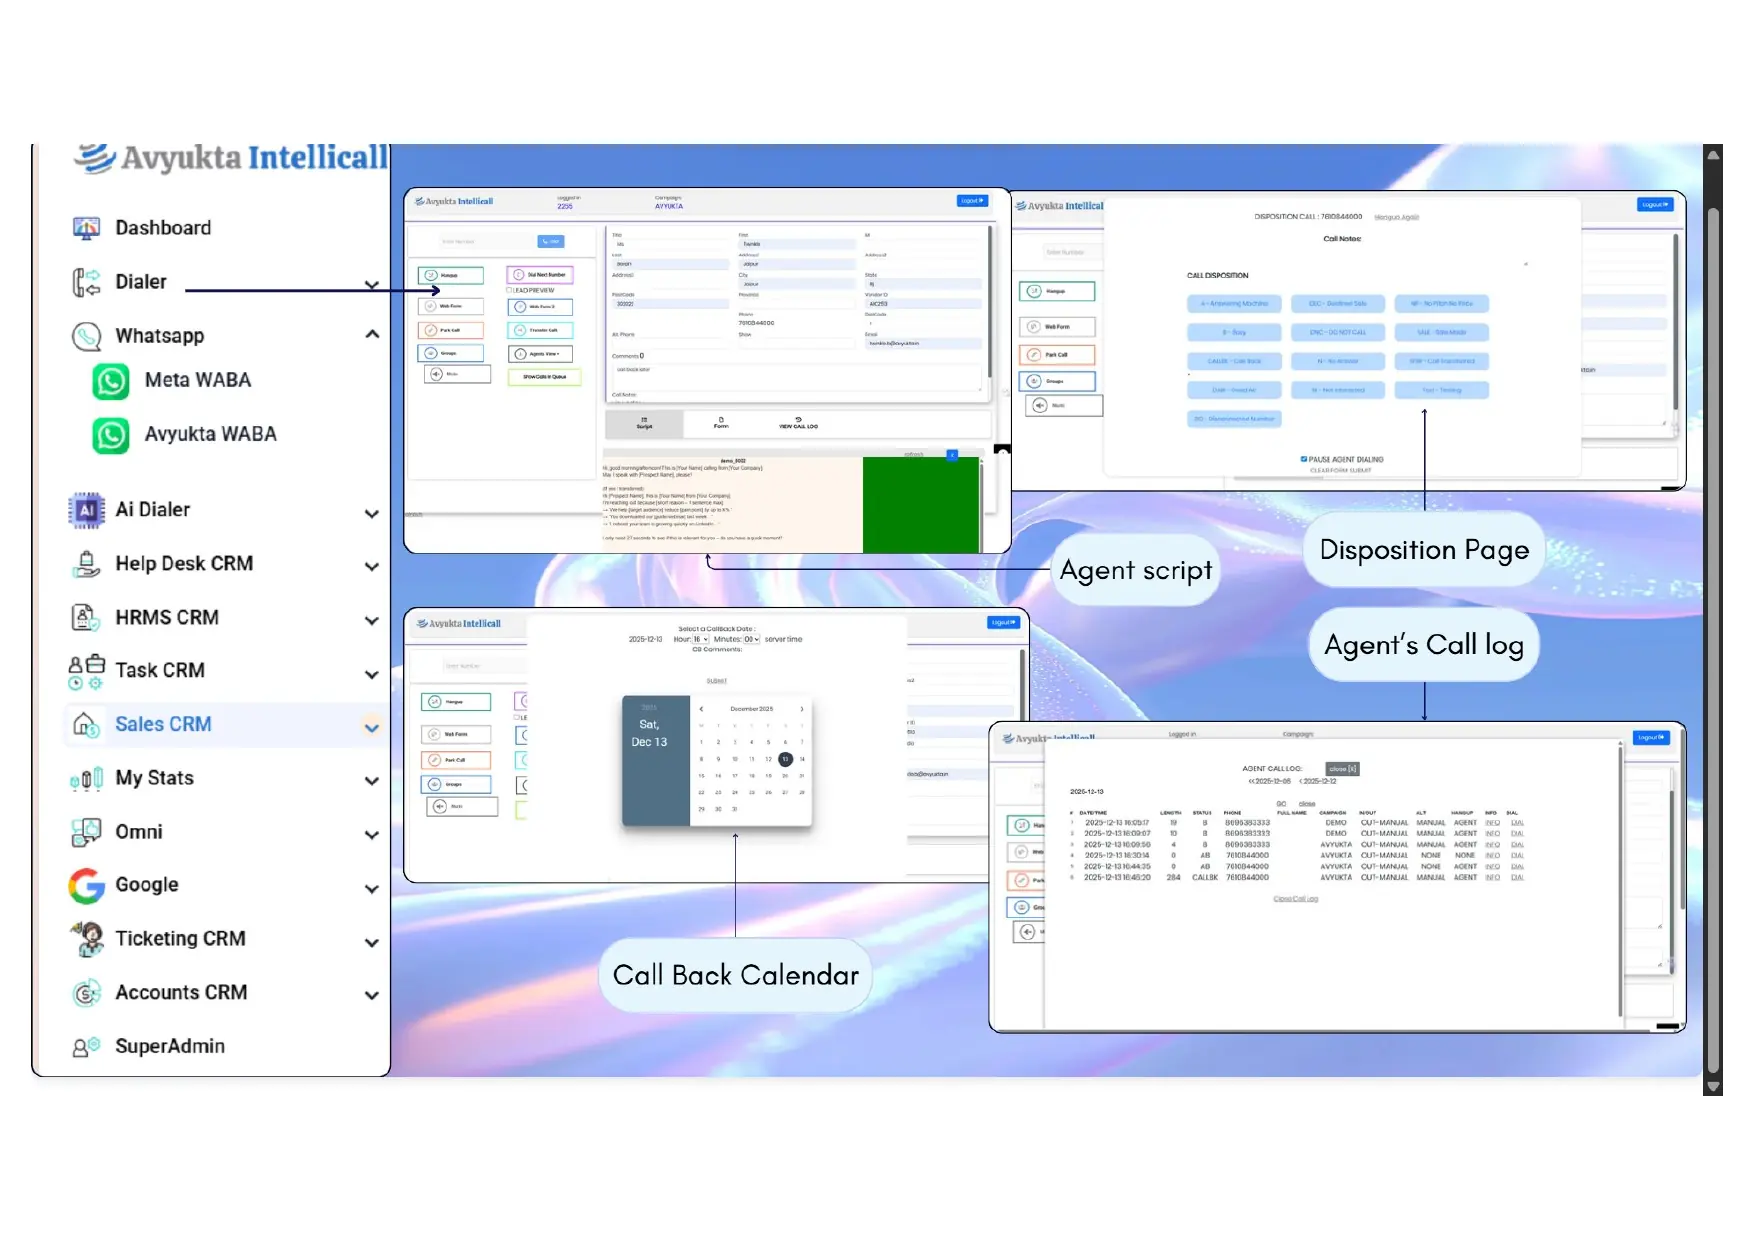Expand the My Stats chevron
Viewport: 1755px width, 1240px height.
click(372, 781)
